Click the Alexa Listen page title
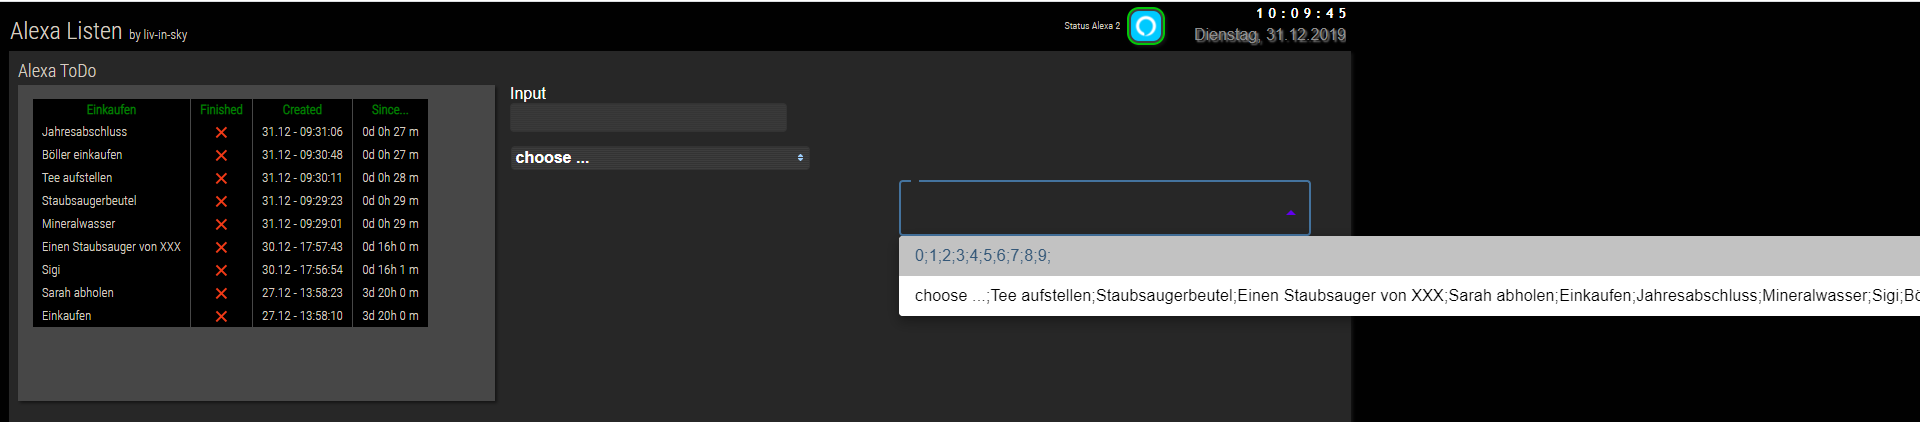Image resolution: width=1920 pixels, height=422 pixels. click(66, 32)
